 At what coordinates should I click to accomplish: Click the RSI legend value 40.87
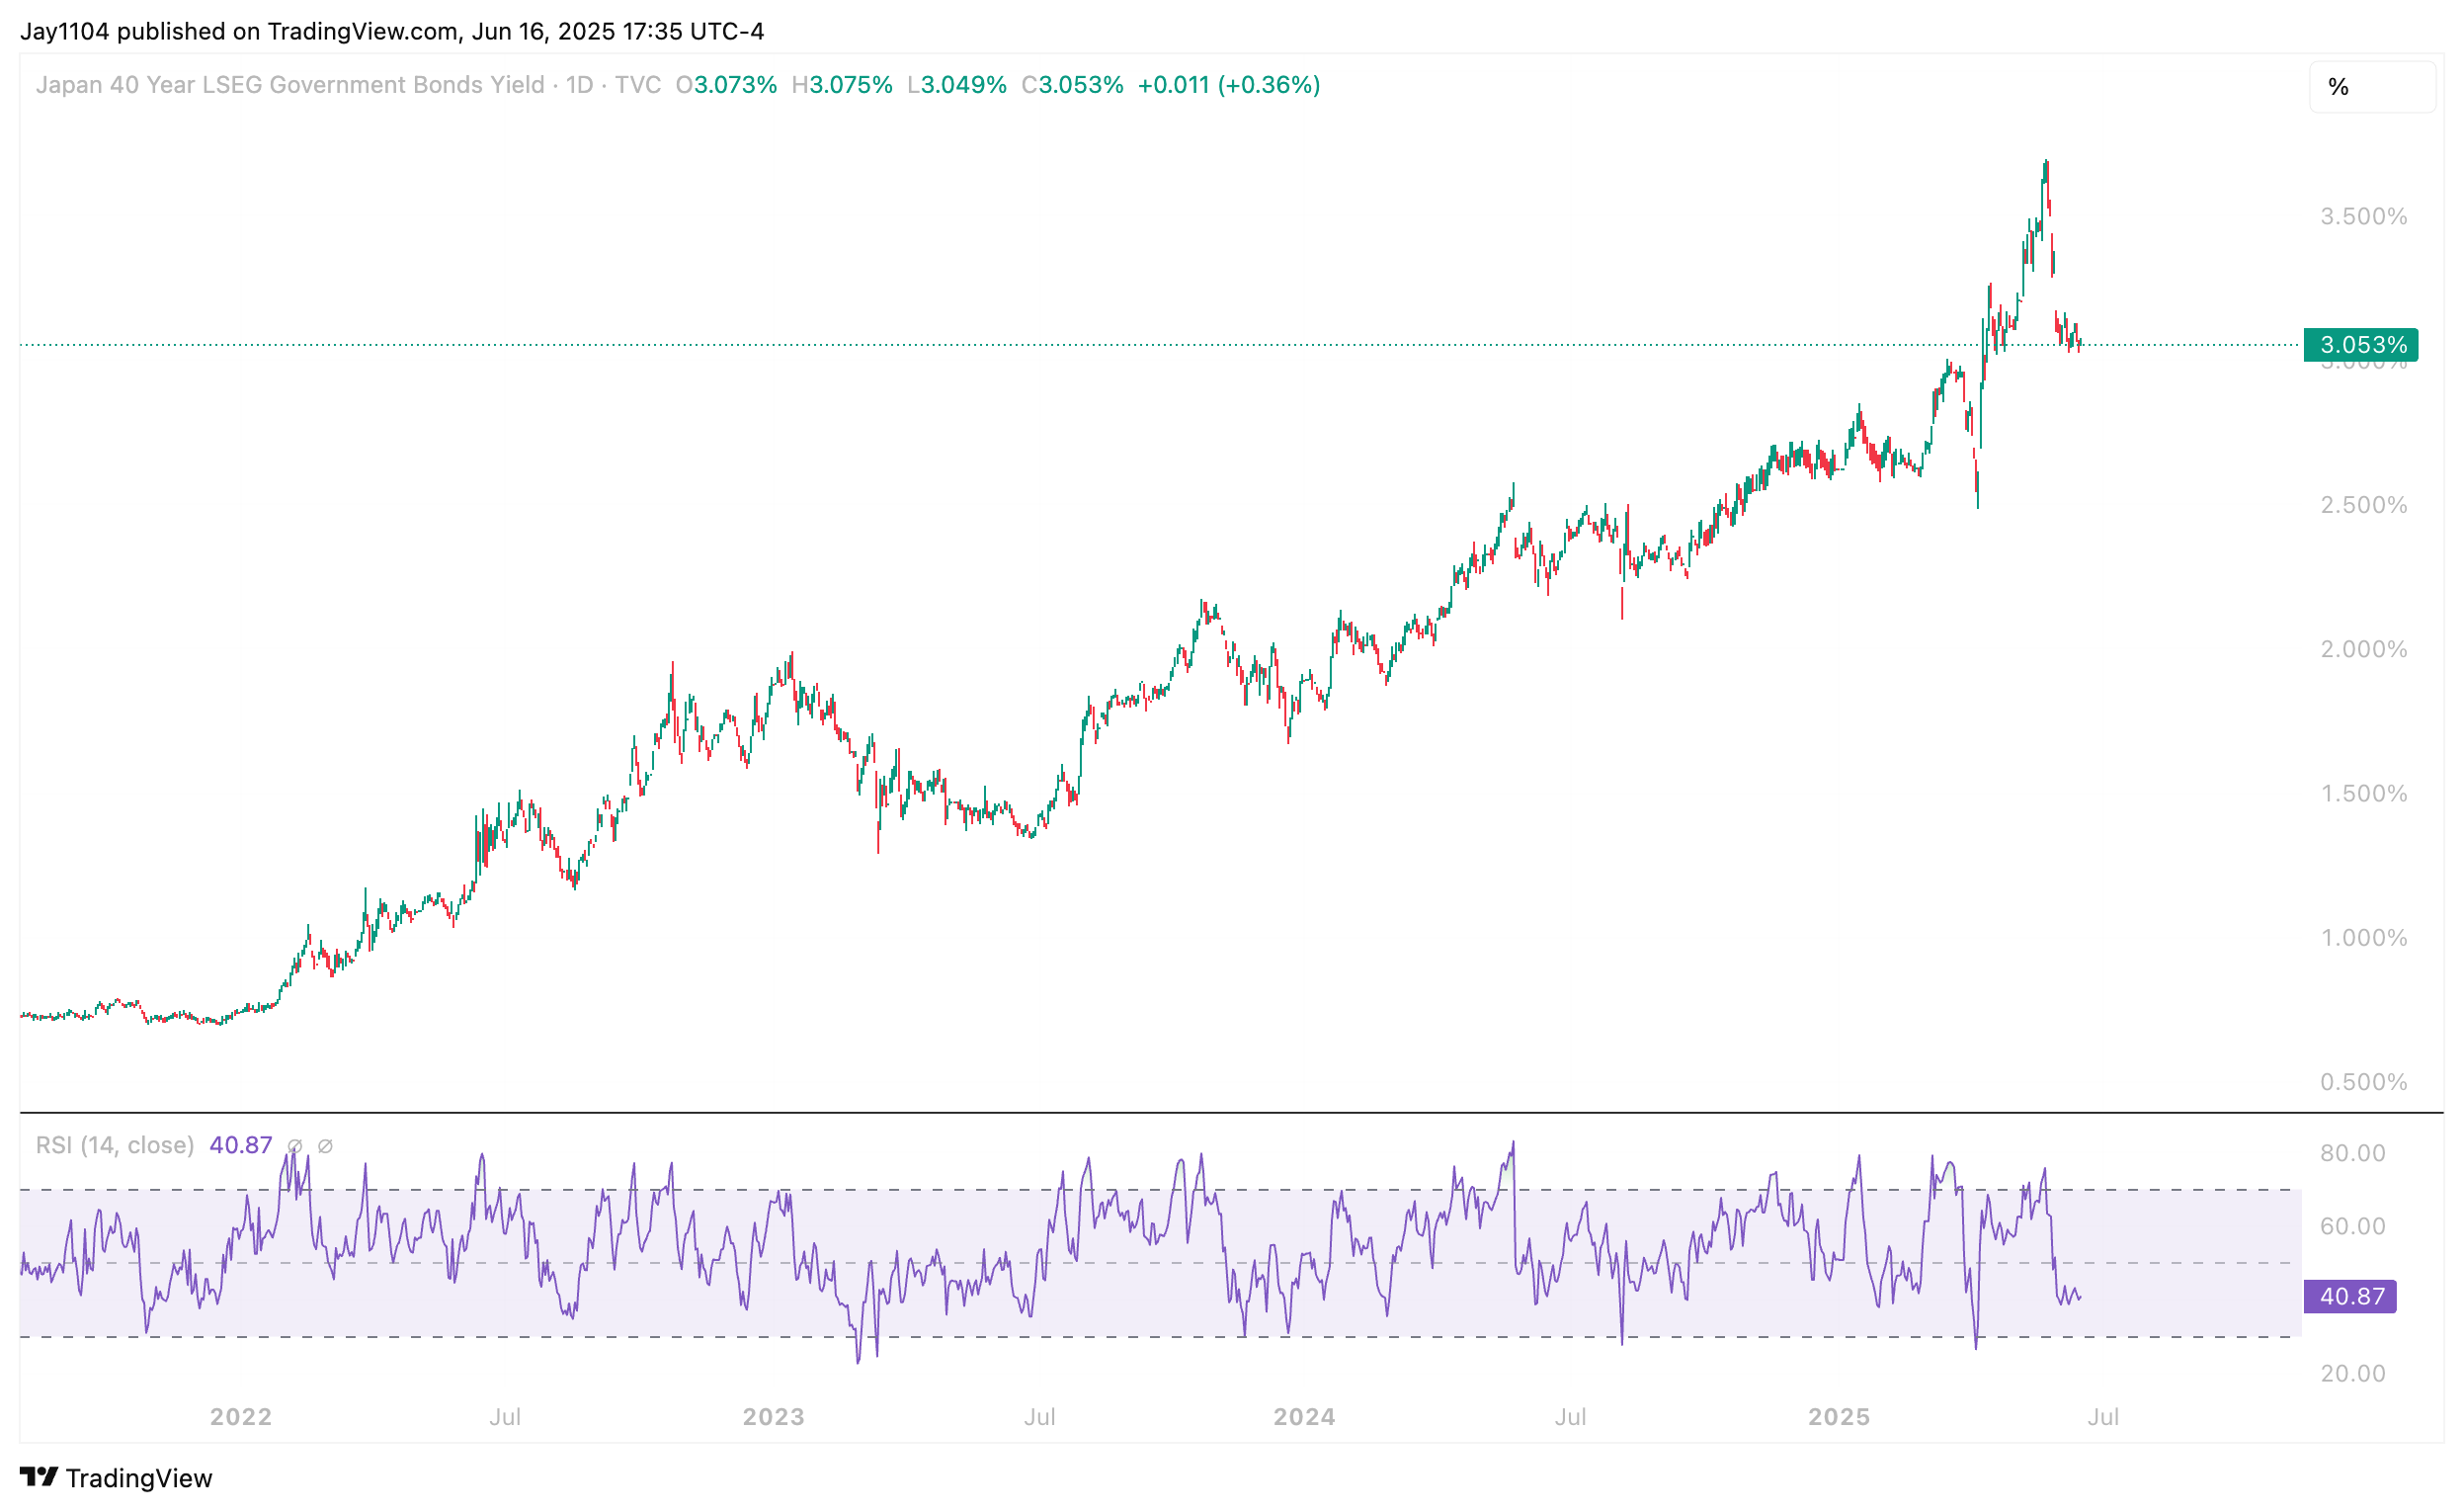(241, 1145)
